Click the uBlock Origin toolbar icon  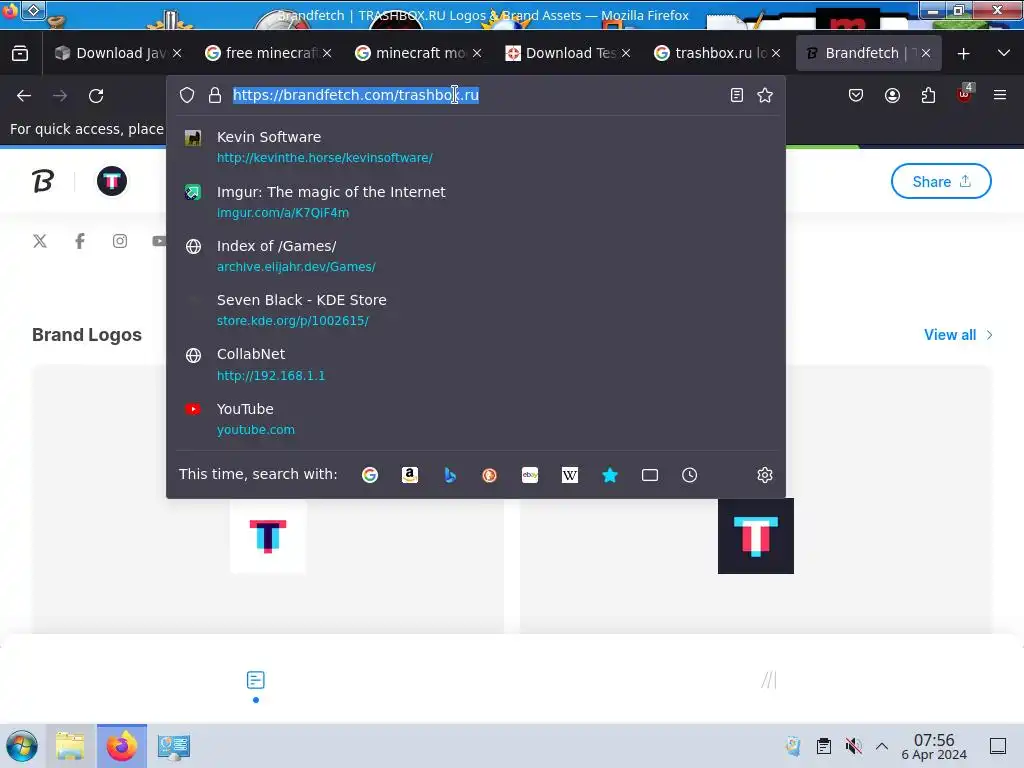tap(965, 94)
